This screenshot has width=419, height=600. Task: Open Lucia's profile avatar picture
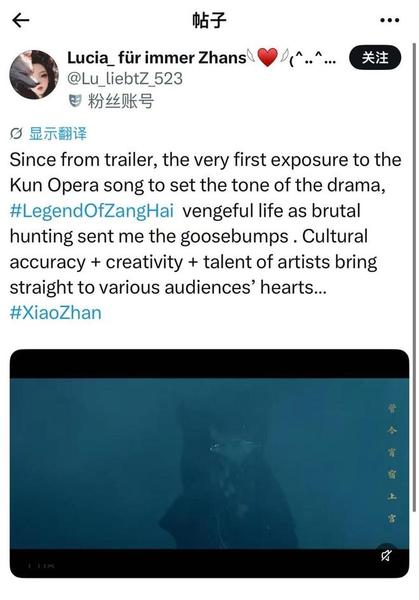pyautogui.click(x=34, y=74)
